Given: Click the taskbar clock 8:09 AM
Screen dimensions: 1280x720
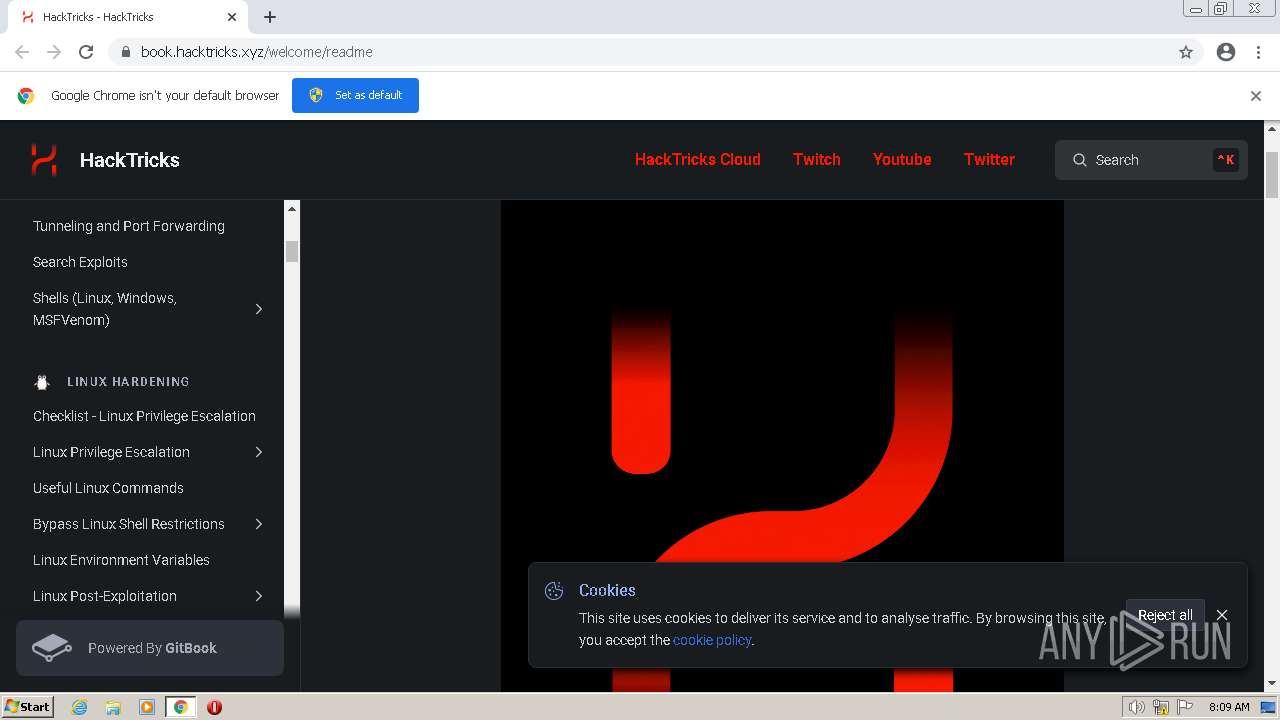Looking at the screenshot, I should point(1229,707).
